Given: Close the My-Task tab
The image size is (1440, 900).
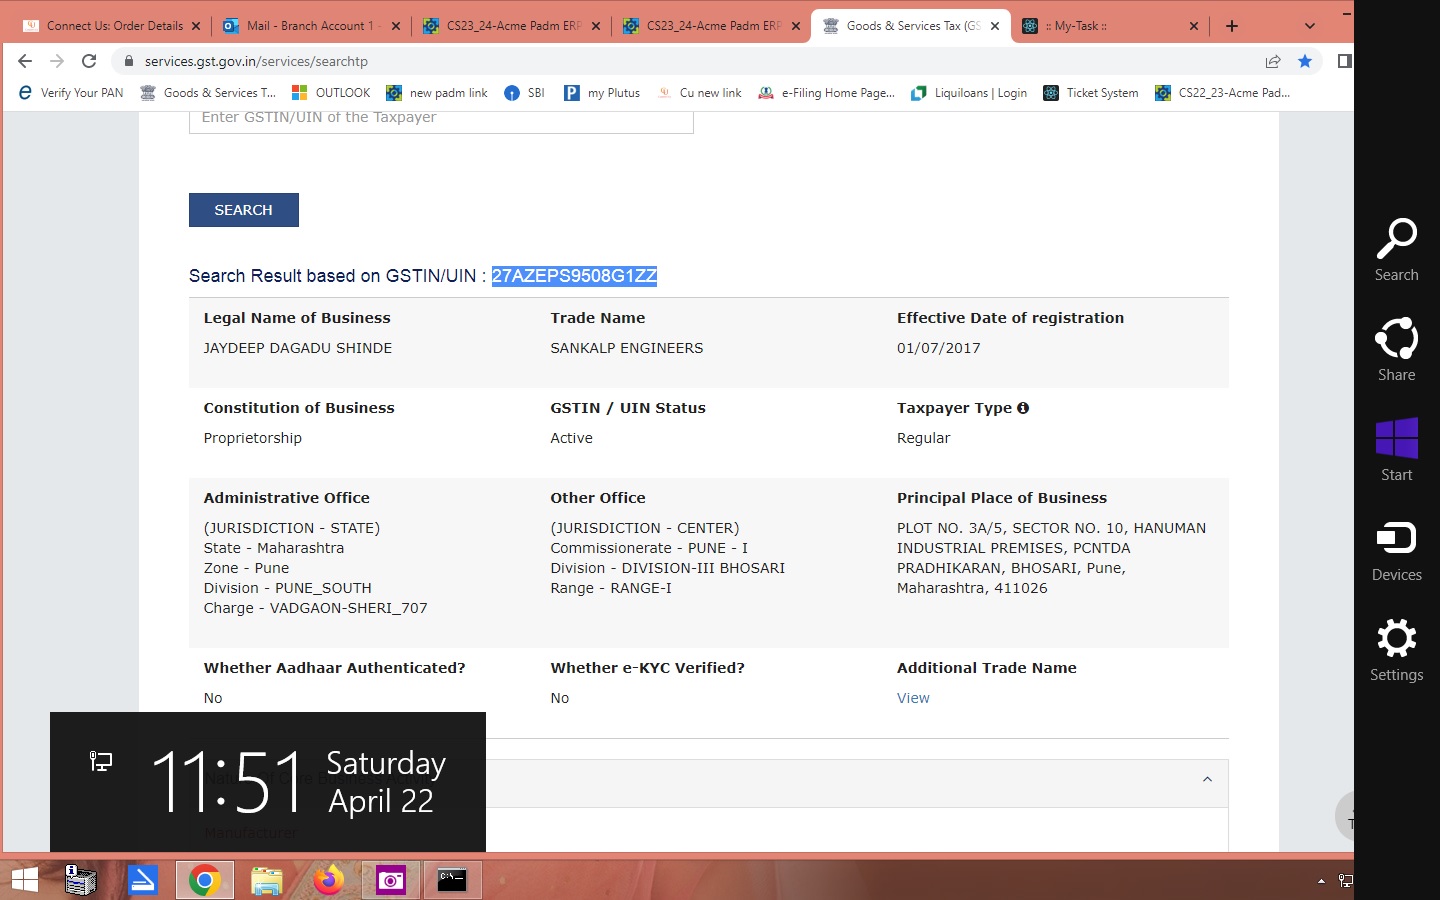Looking at the screenshot, I should [x=1194, y=26].
